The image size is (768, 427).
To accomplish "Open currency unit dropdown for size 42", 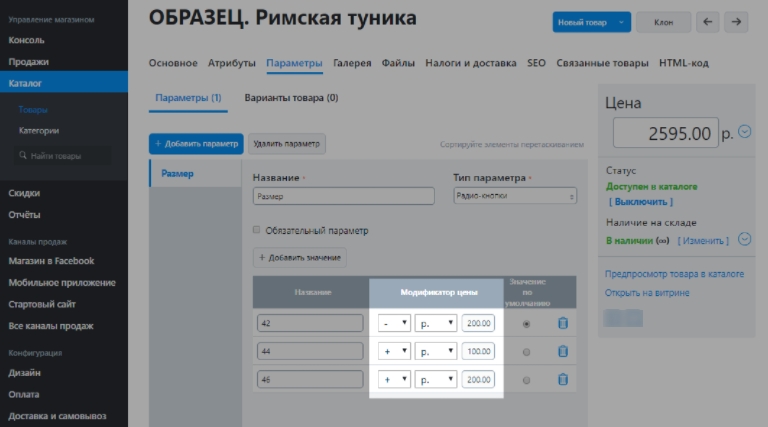I will pos(436,323).
